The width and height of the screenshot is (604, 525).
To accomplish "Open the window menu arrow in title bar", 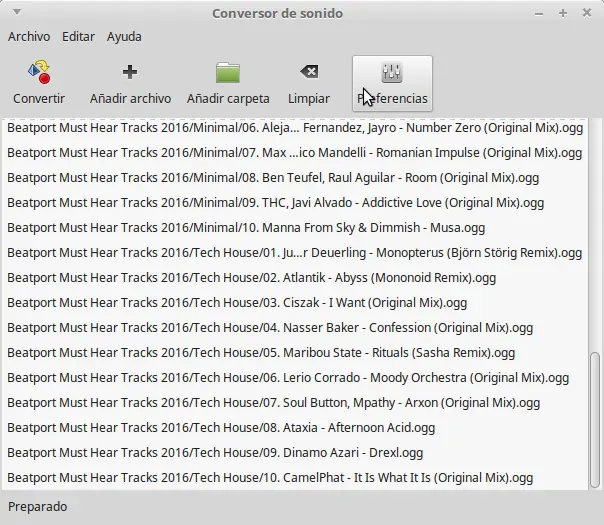I will pyautogui.click(x=17, y=12).
